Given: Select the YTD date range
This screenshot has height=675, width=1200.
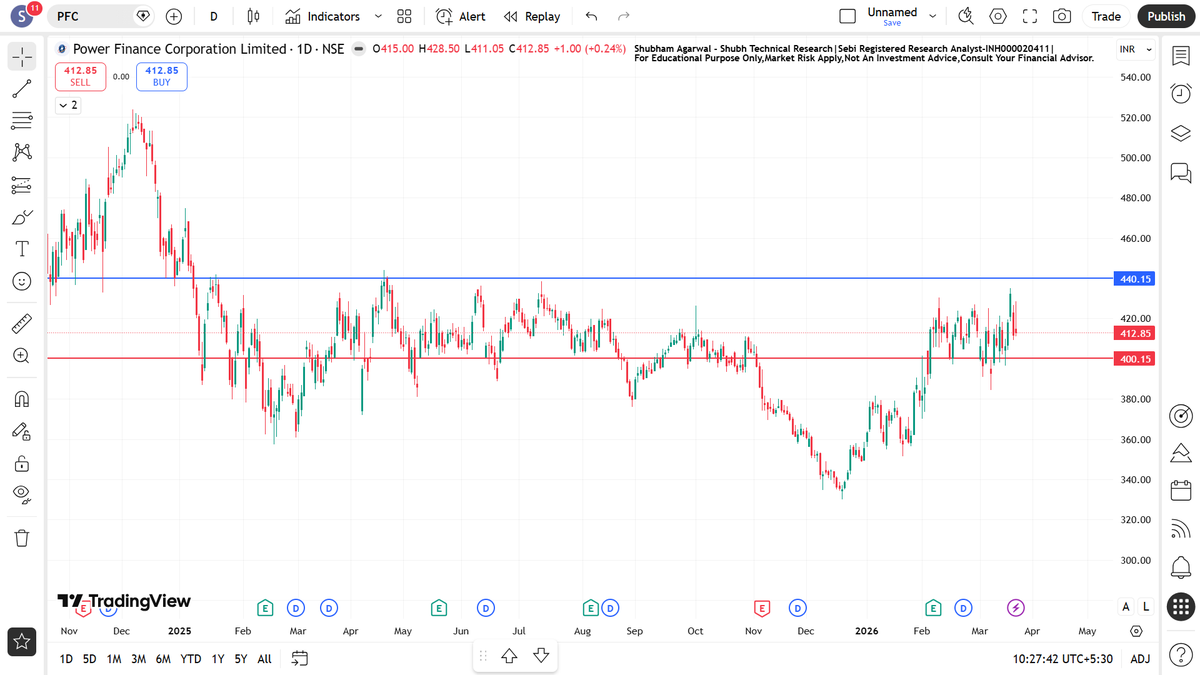Looking at the screenshot, I should pos(190,659).
